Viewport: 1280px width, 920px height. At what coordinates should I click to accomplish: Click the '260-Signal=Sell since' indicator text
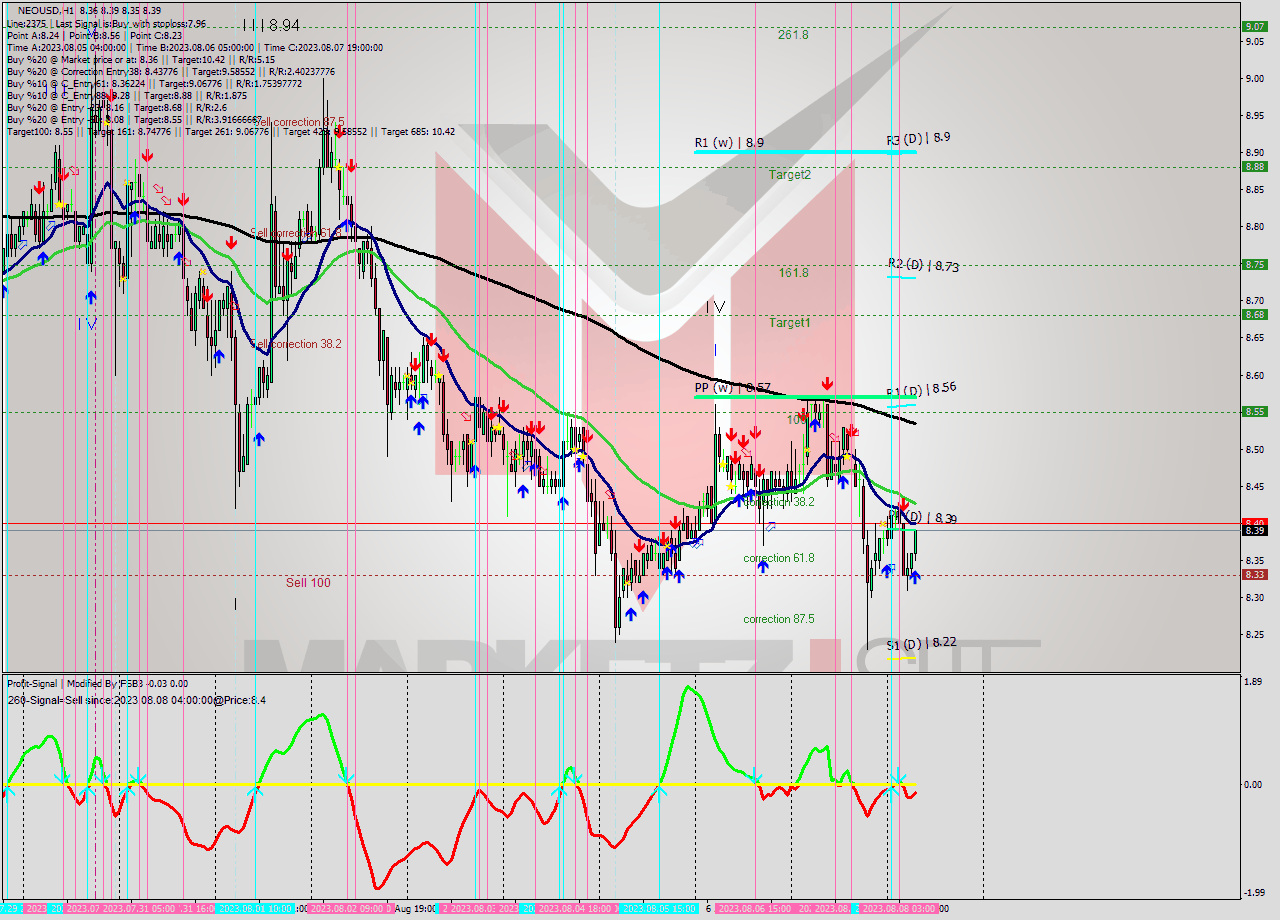136,700
